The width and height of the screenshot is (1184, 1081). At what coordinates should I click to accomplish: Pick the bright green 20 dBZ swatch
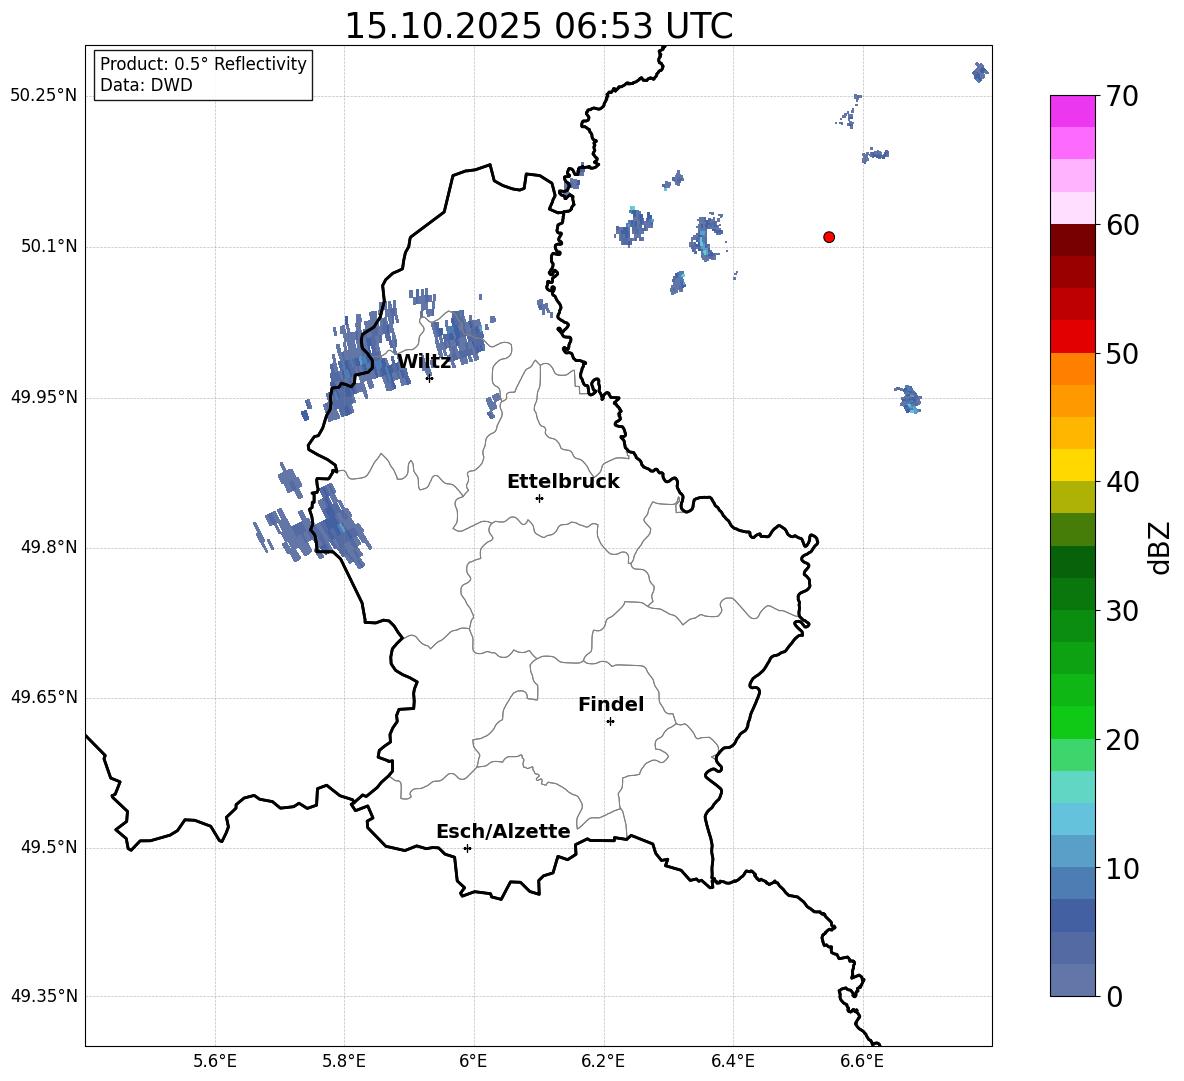pos(1072,722)
